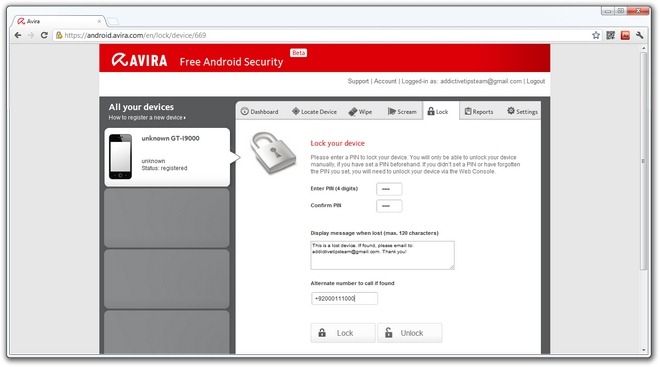Select the GT-I9000 phone thumbnail
660x367 pixels.
click(x=120, y=157)
